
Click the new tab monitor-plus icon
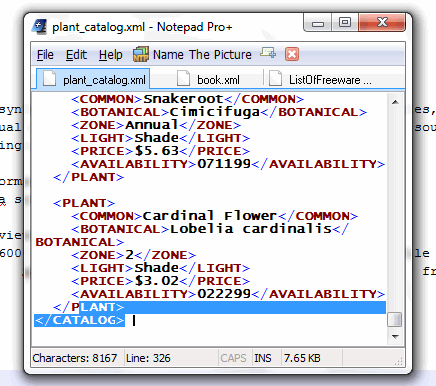(268, 53)
